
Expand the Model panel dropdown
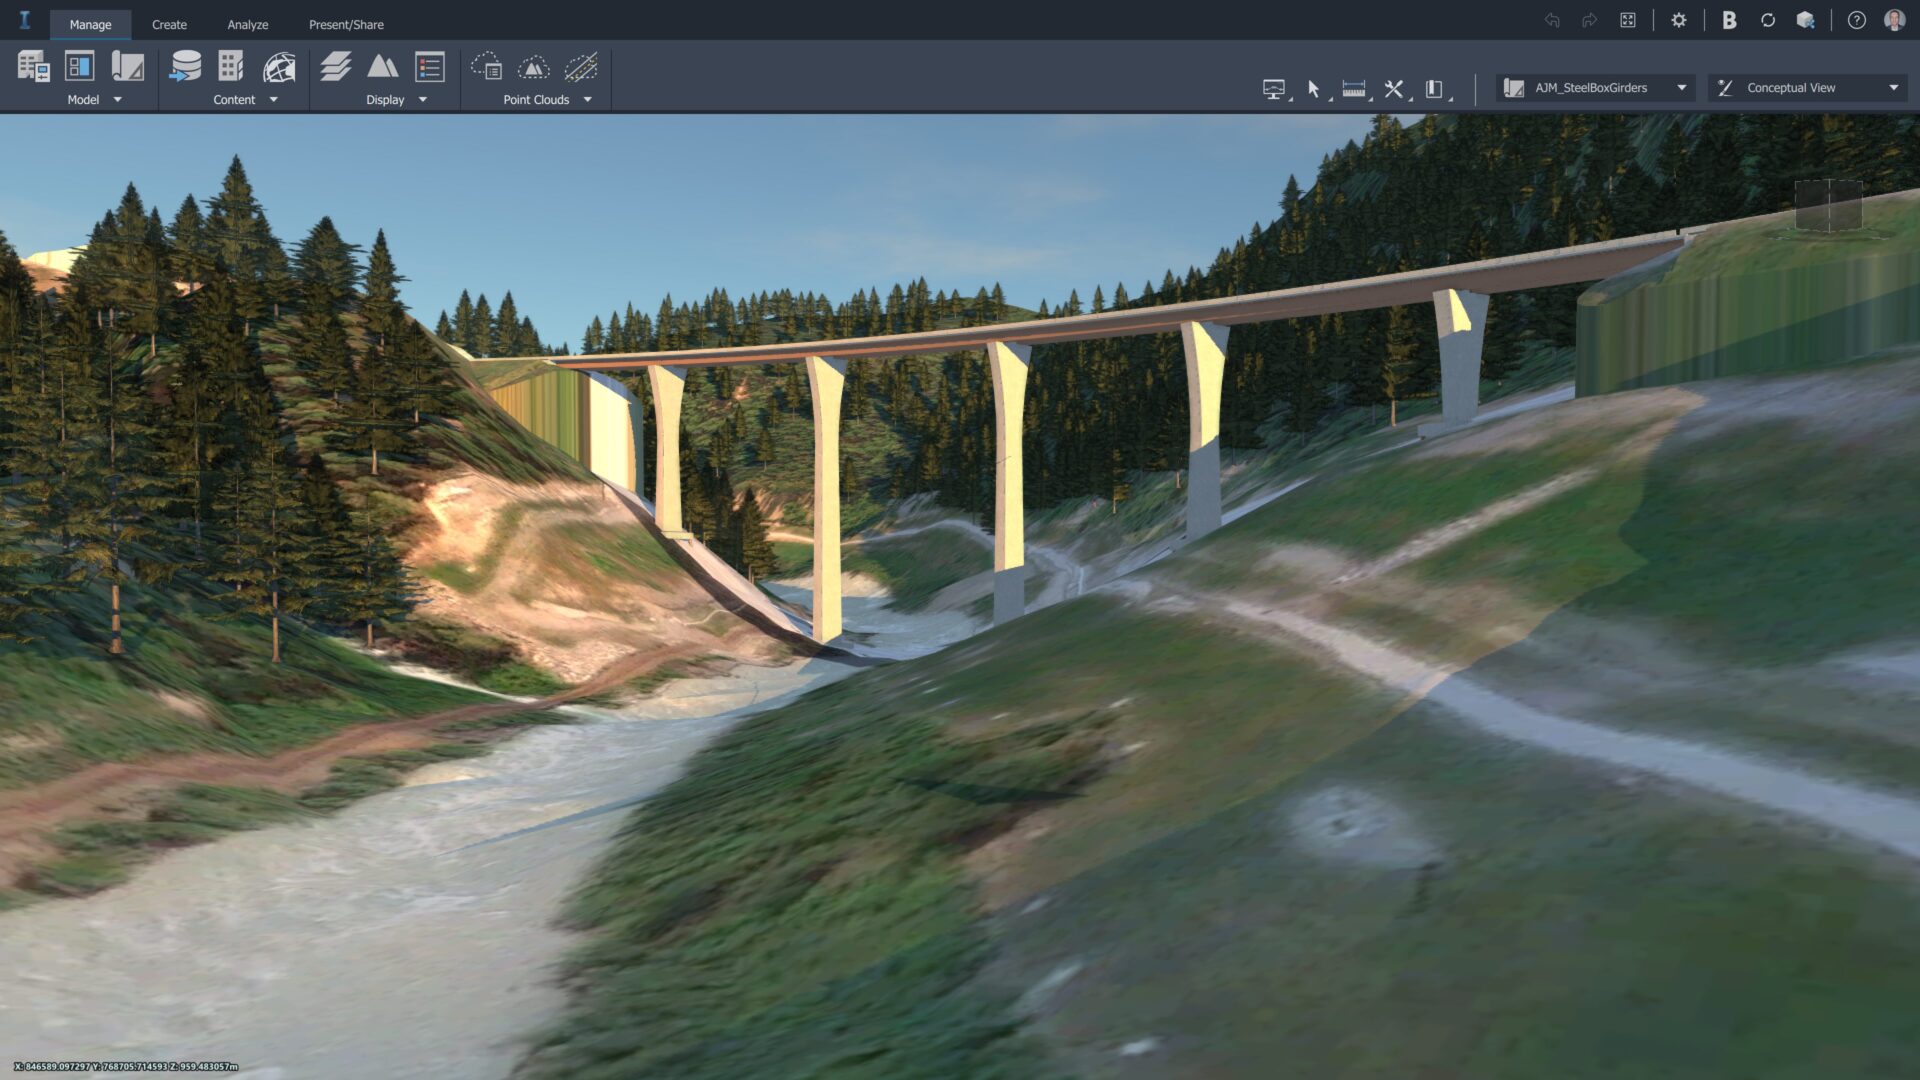tap(118, 100)
